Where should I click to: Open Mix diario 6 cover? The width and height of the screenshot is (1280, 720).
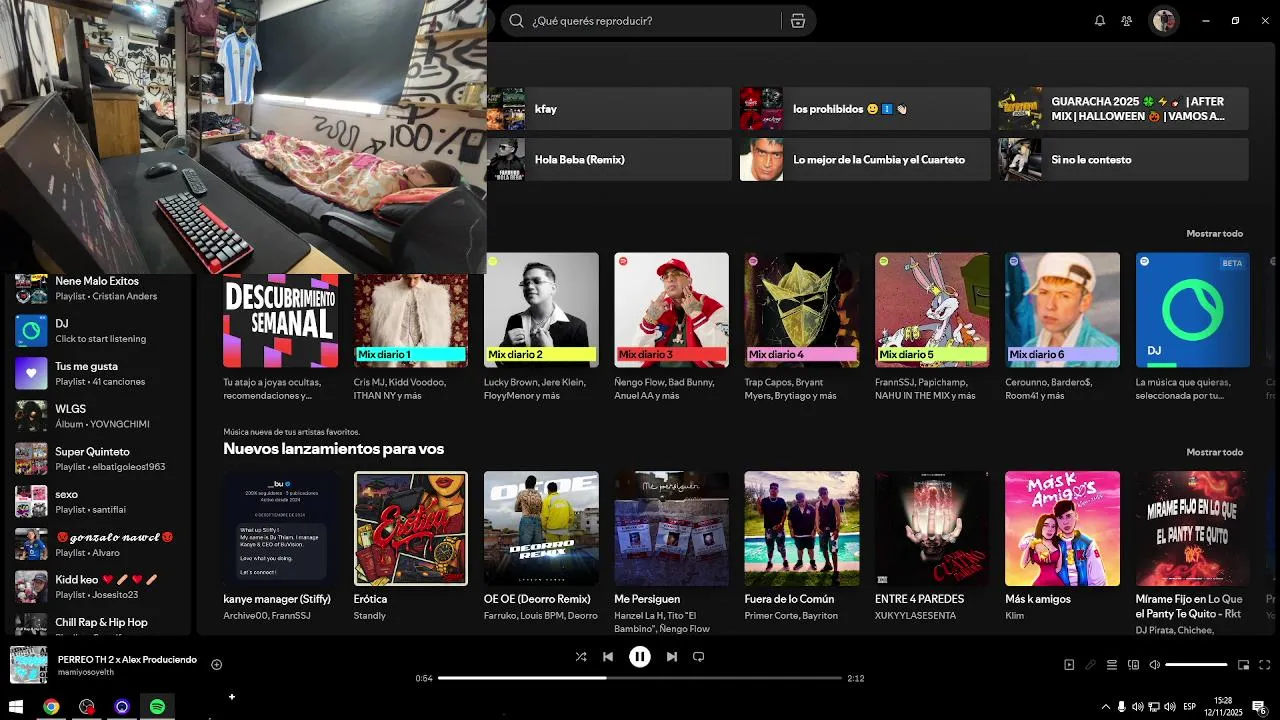[1062, 310]
